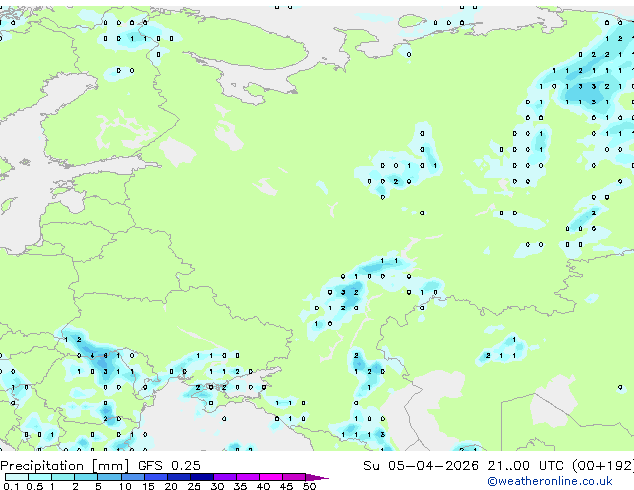634x490 pixels.
Task: Click the over-50 mm arrow tip of legend
Action: pyautogui.click(x=317, y=477)
